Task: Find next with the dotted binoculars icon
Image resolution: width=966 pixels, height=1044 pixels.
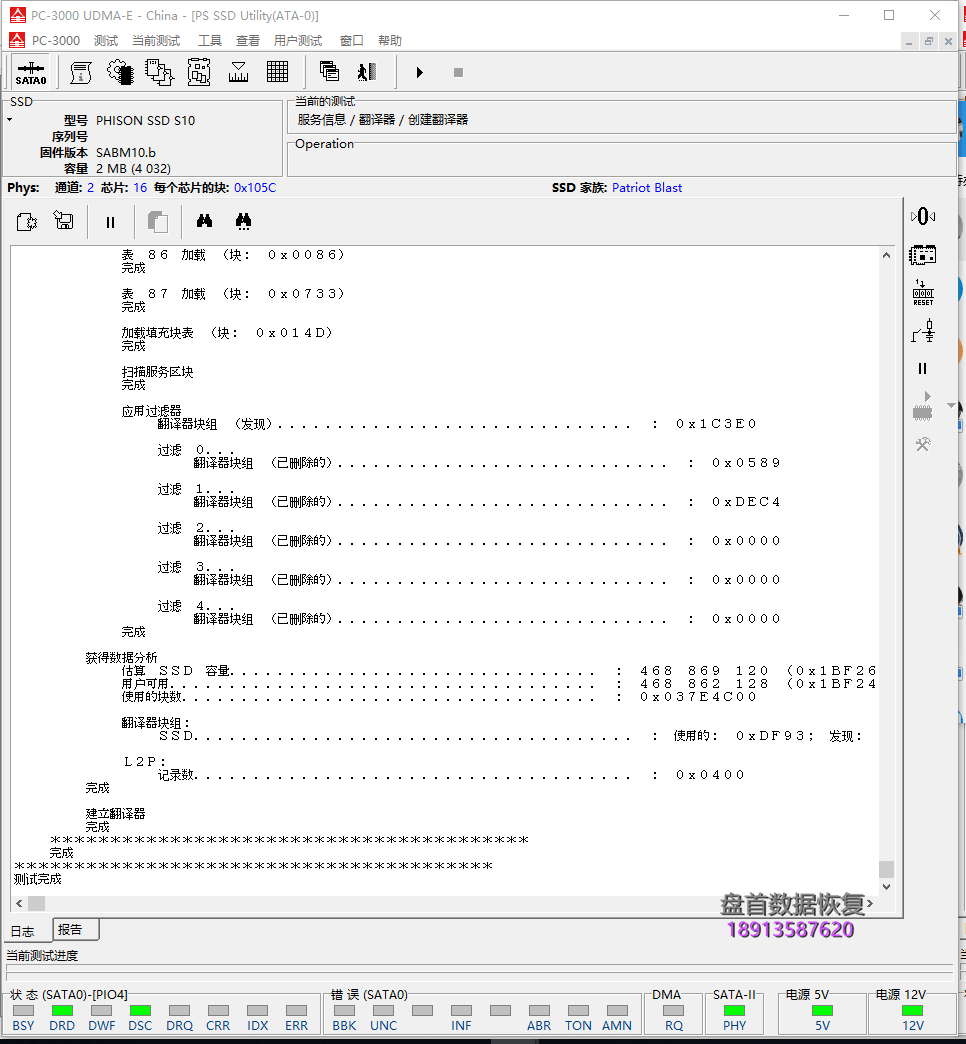Action: [244, 222]
